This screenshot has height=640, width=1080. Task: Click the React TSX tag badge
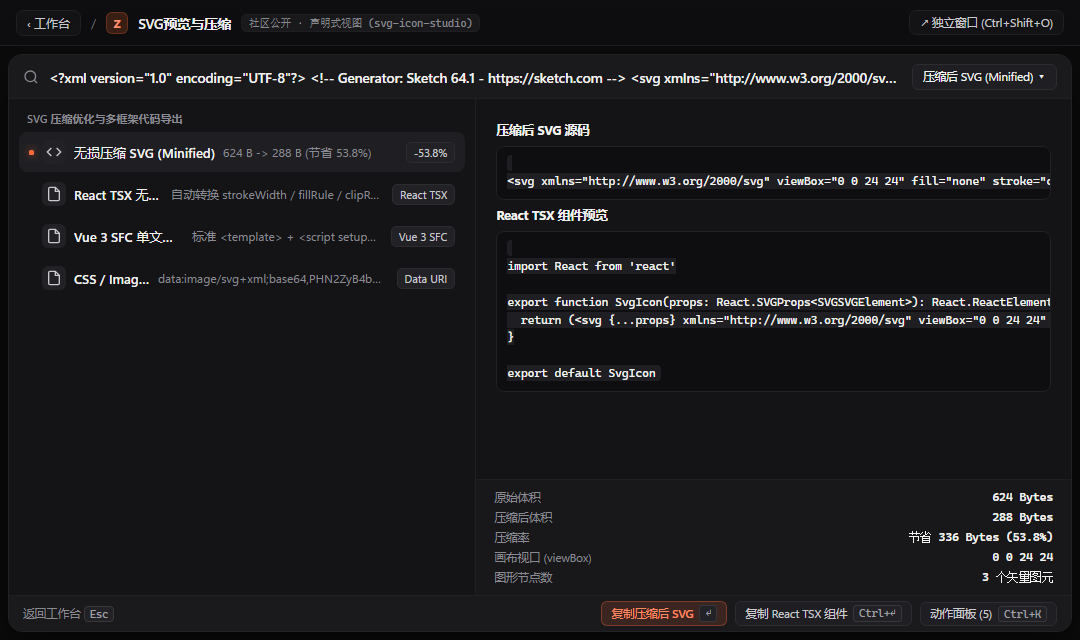[424, 195]
